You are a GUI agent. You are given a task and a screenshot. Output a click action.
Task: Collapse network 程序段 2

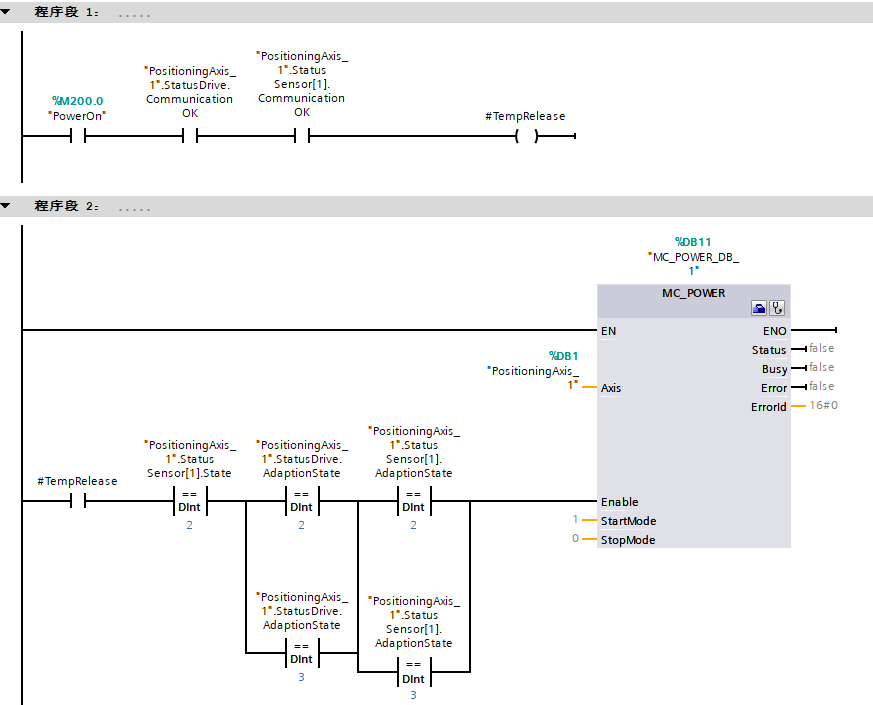pyautogui.click(x=7, y=206)
